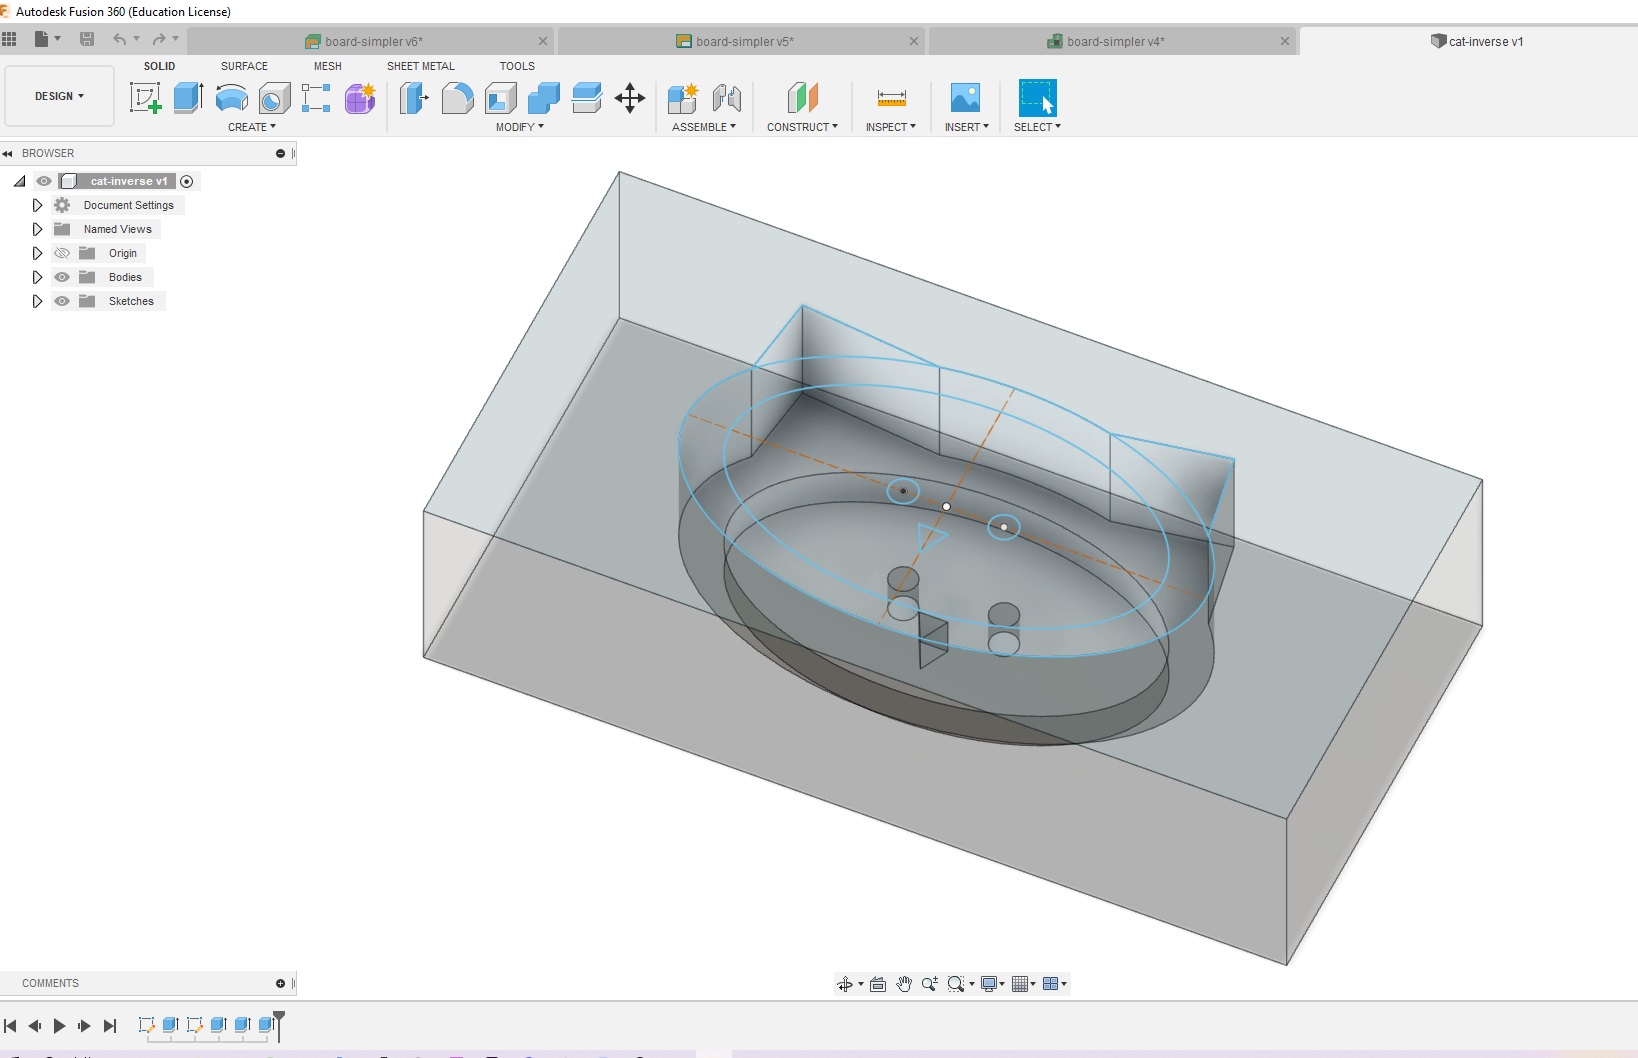Open the CREATE dropdown menu
1638x1058 pixels.
click(252, 127)
